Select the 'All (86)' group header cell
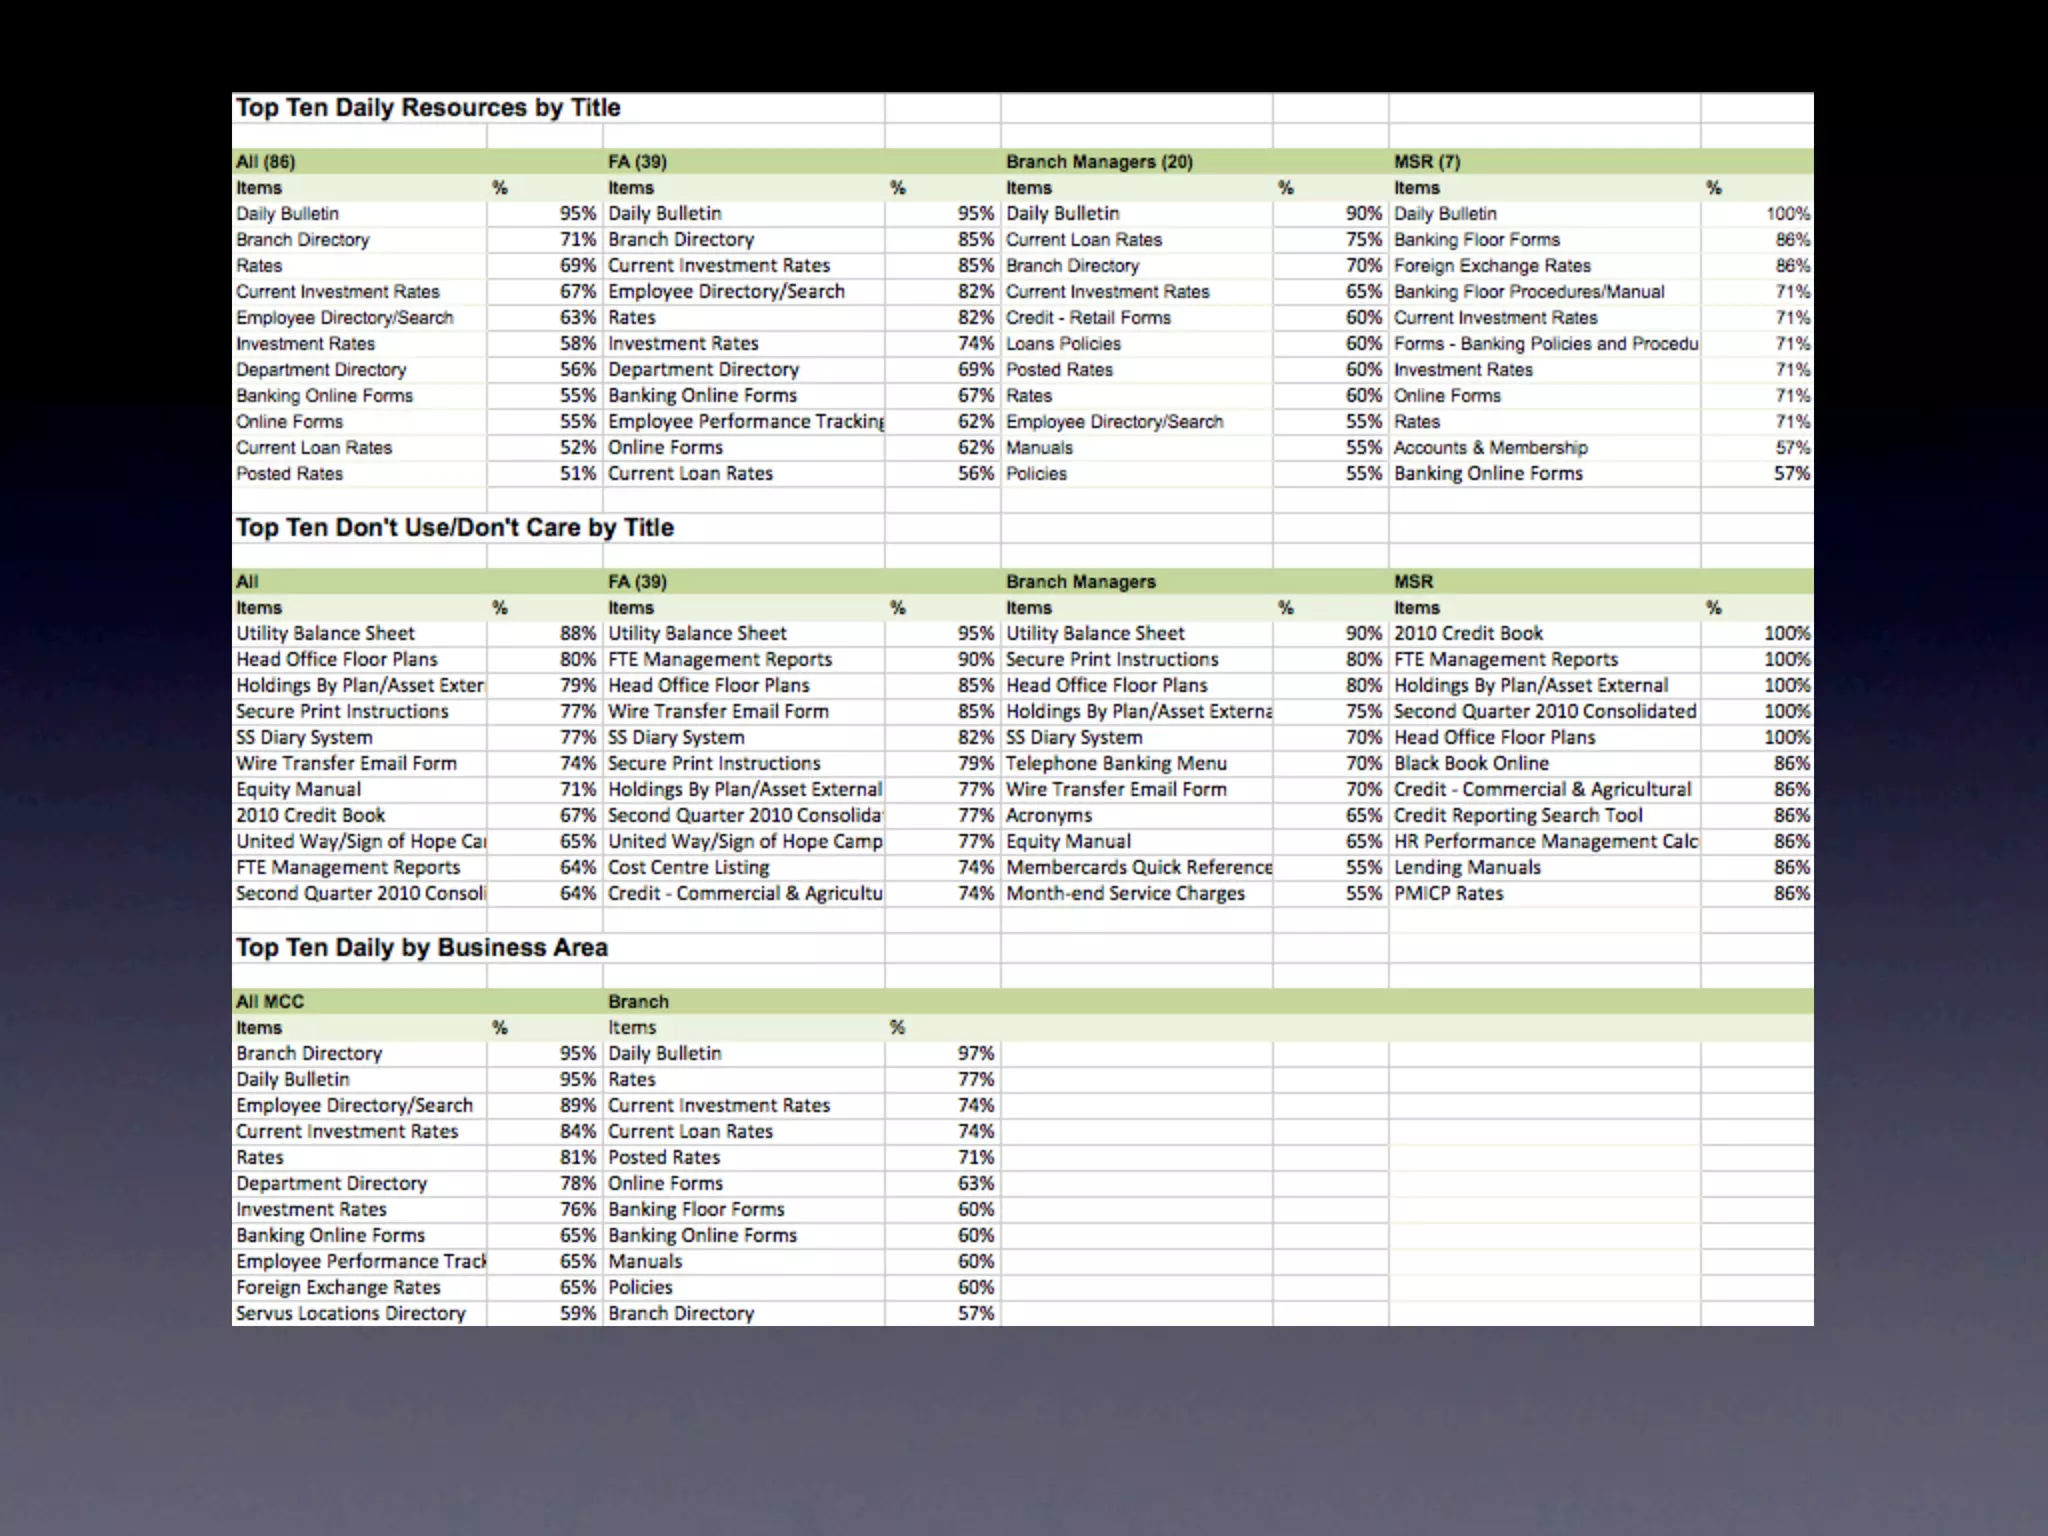The width and height of the screenshot is (2048, 1536). [266, 162]
